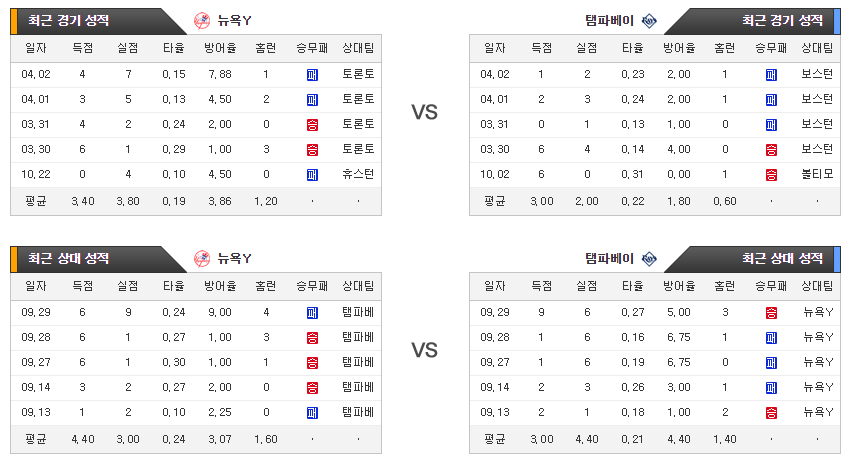This screenshot has height=467, width=853.
Task: Click the 승무패 column header in Tampa Bay recent table
Action: click(x=771, y=48)
